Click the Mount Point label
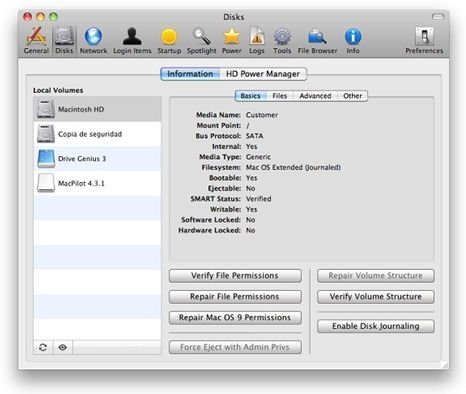 (x=219, y=126)
